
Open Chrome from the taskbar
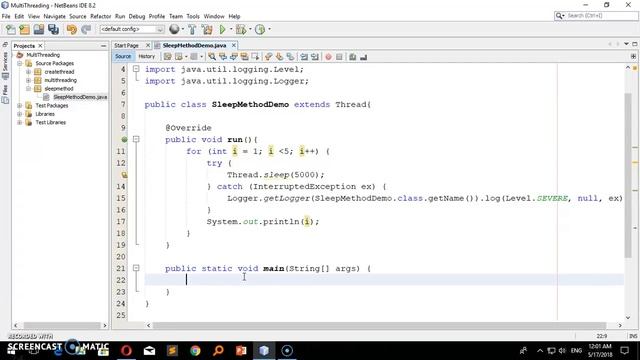[195, 351]
